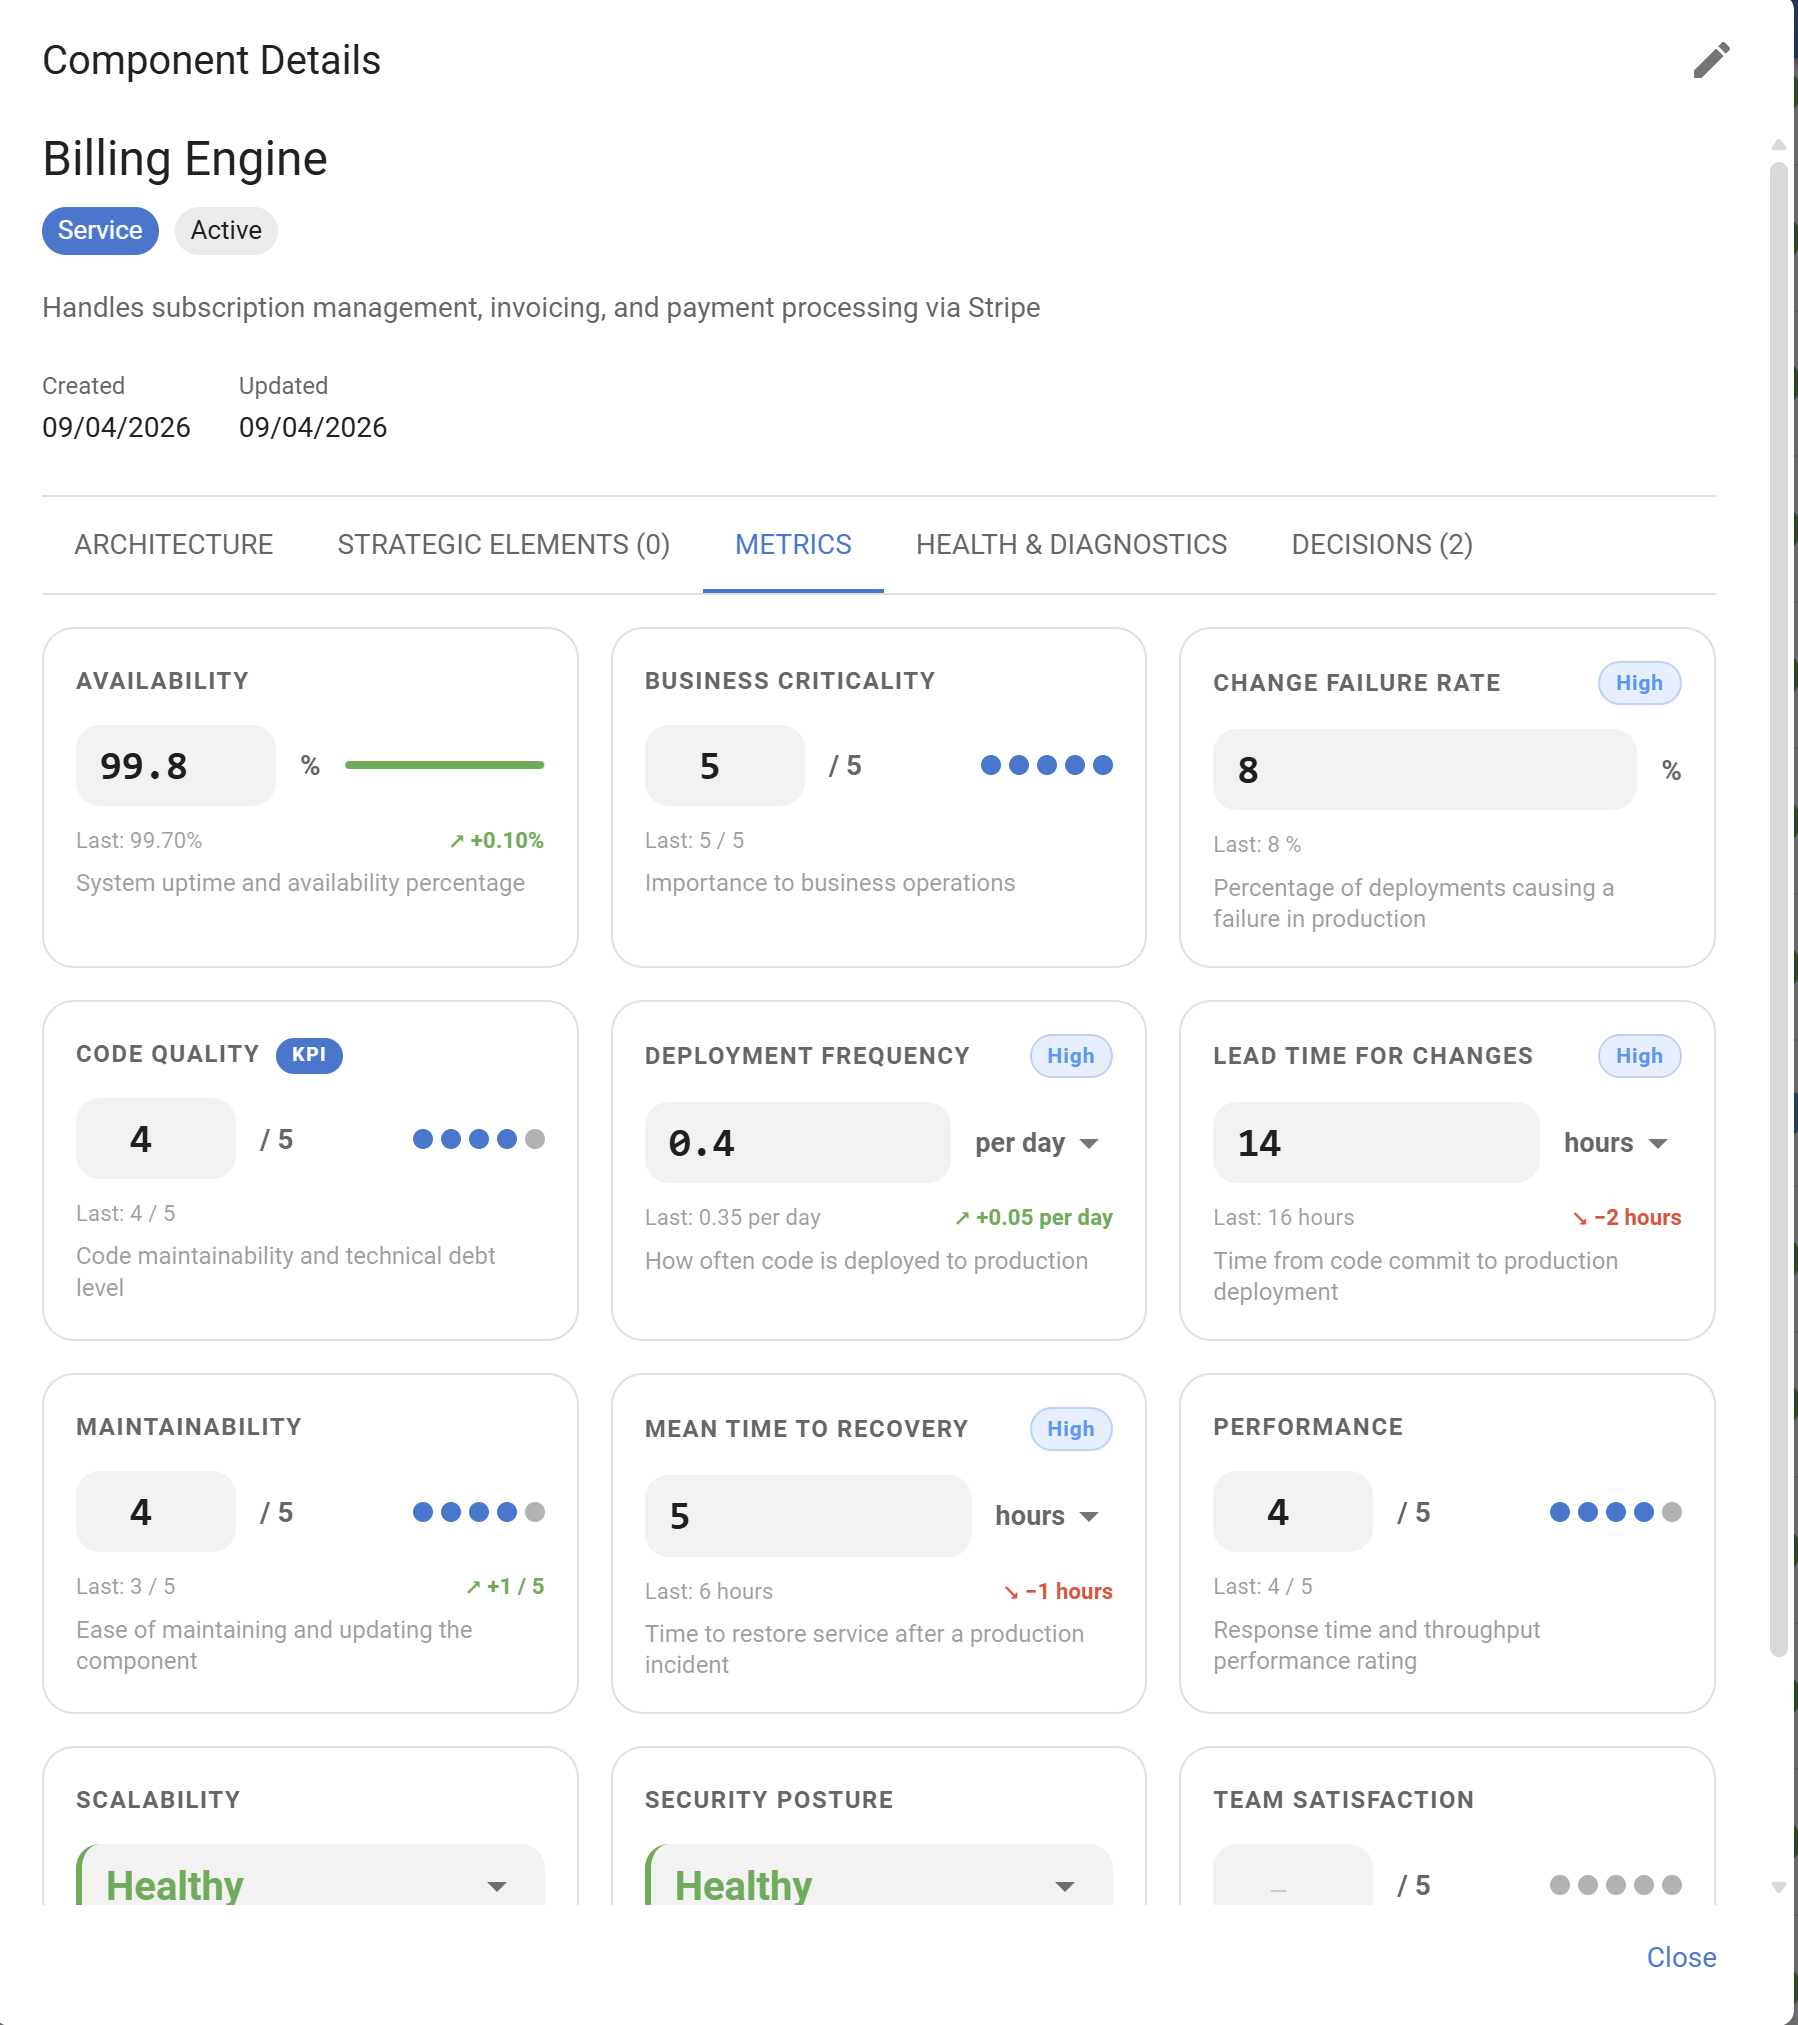Click the 'Last: 16 hours' text
The height and width of the screenshot is (2025, 1798).
pos(1283,1217)
